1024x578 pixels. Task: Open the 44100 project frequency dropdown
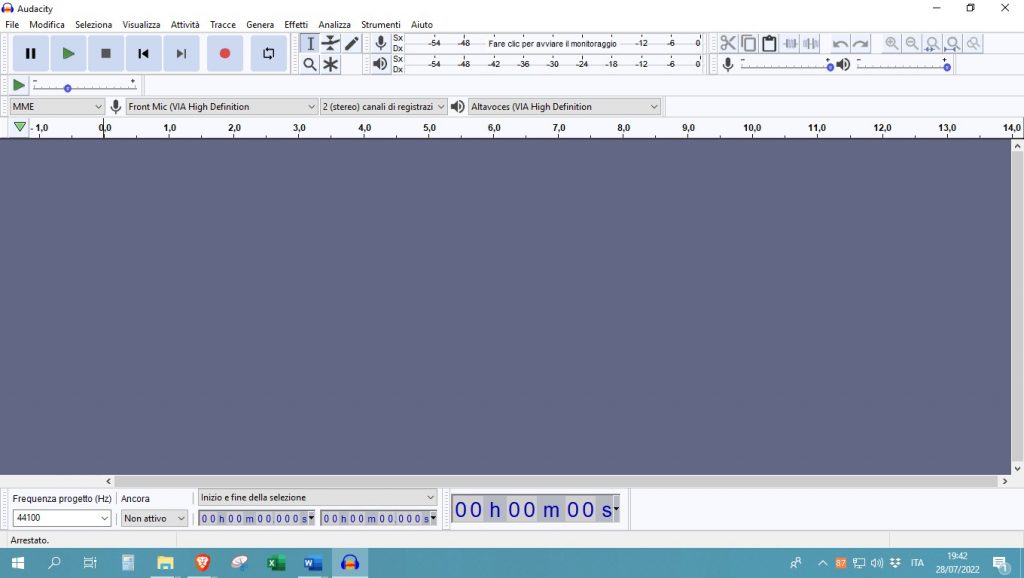(x=61, y=518)
